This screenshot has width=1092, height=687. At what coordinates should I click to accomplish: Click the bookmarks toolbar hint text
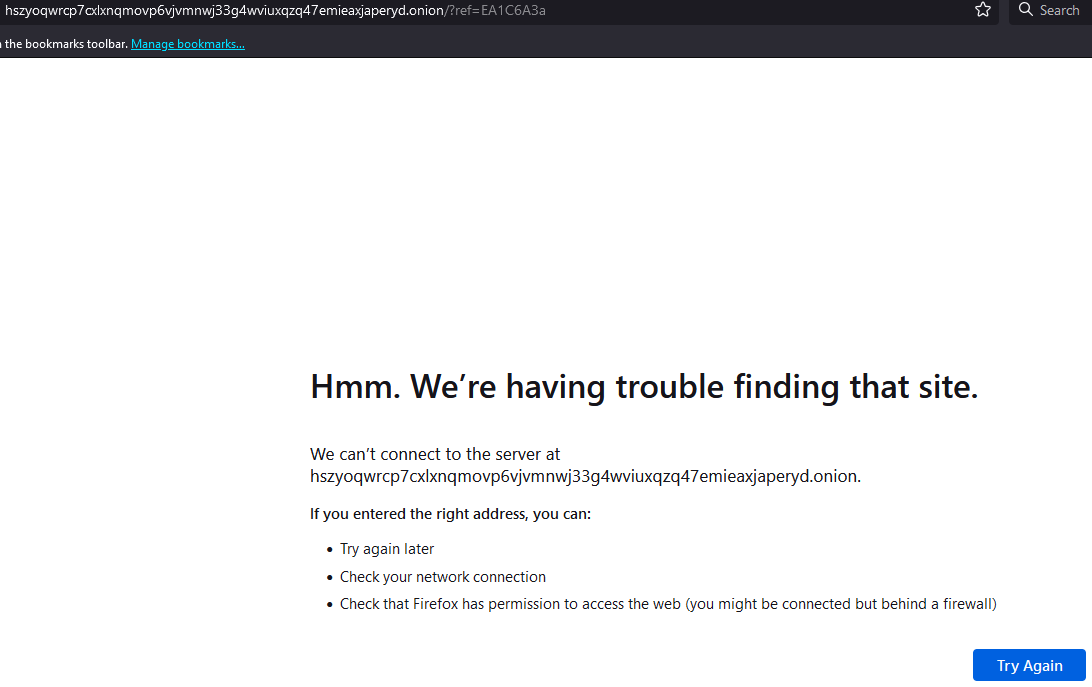pyautogui.click(x=64, y=44)
